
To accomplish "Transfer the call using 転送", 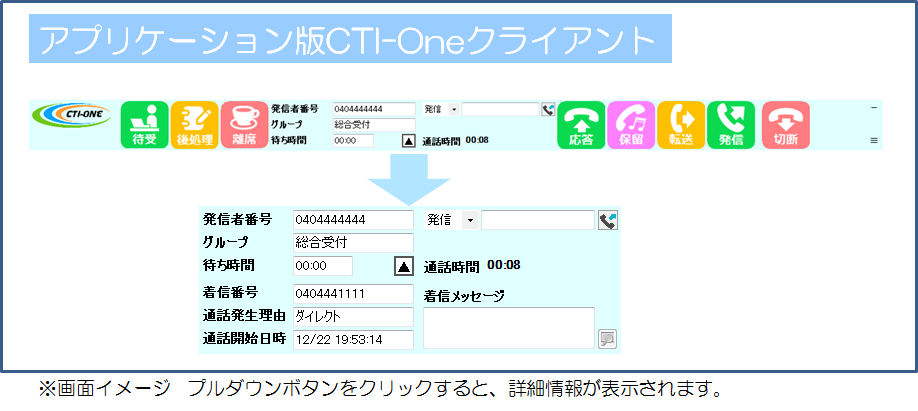I will [x=681, y=125].
